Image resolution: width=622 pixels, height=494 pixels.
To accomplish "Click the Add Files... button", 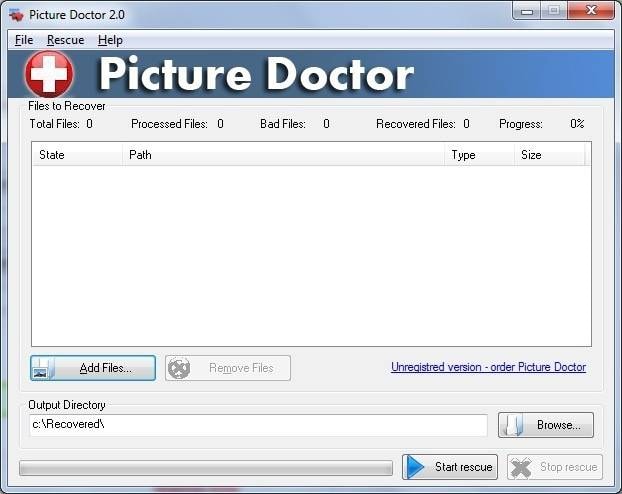I will 93,368.
